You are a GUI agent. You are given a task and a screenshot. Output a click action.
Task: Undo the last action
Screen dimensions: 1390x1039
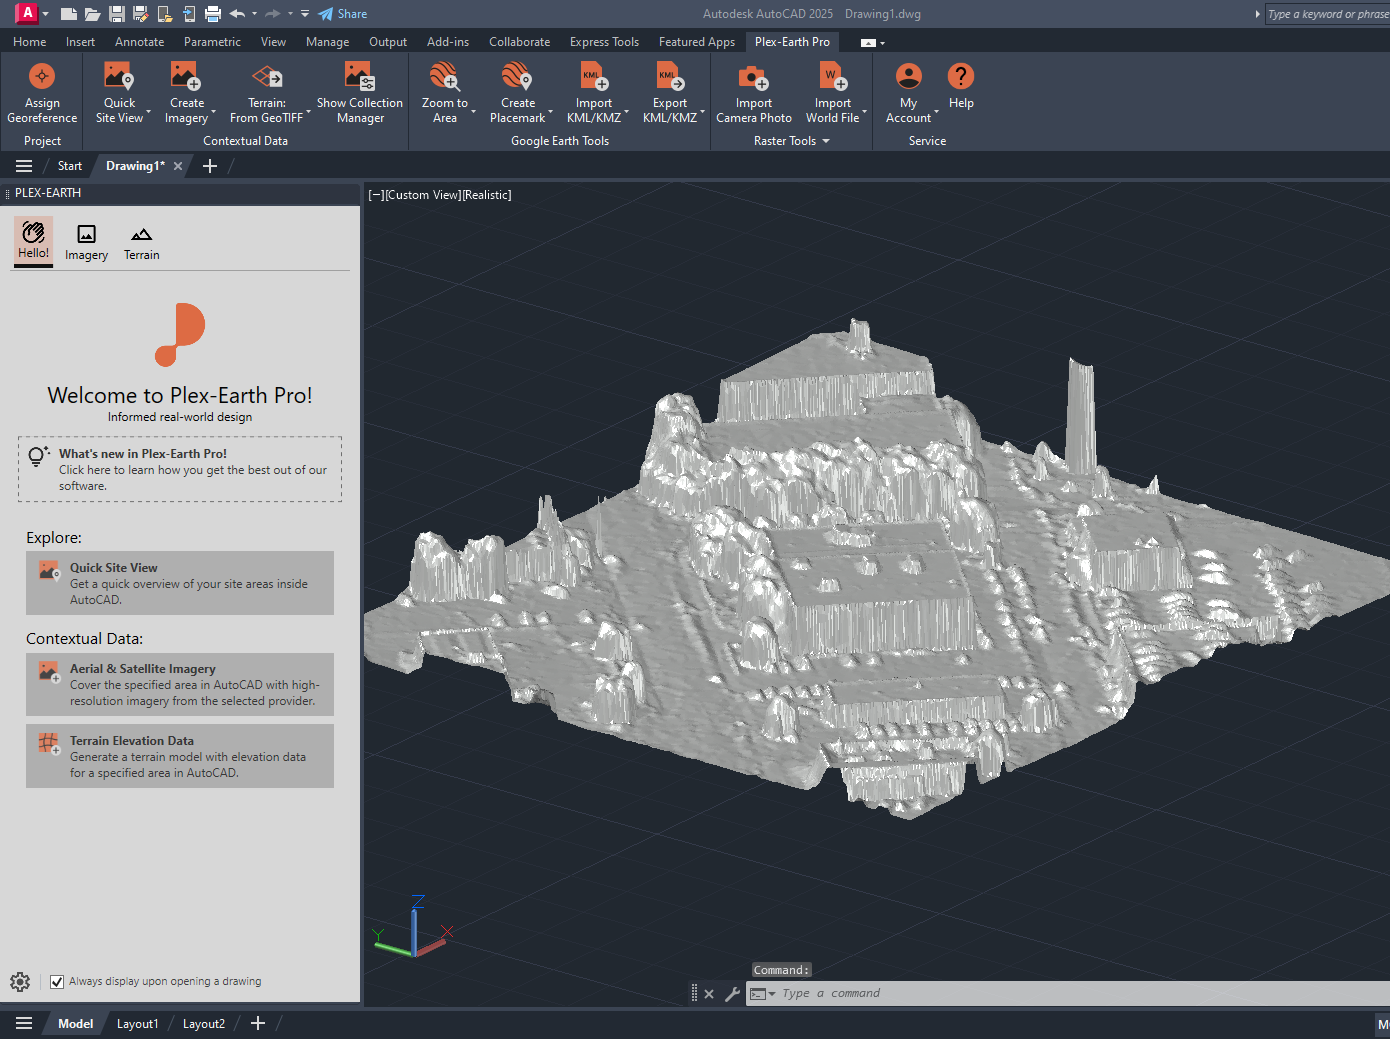pos(237,14)
